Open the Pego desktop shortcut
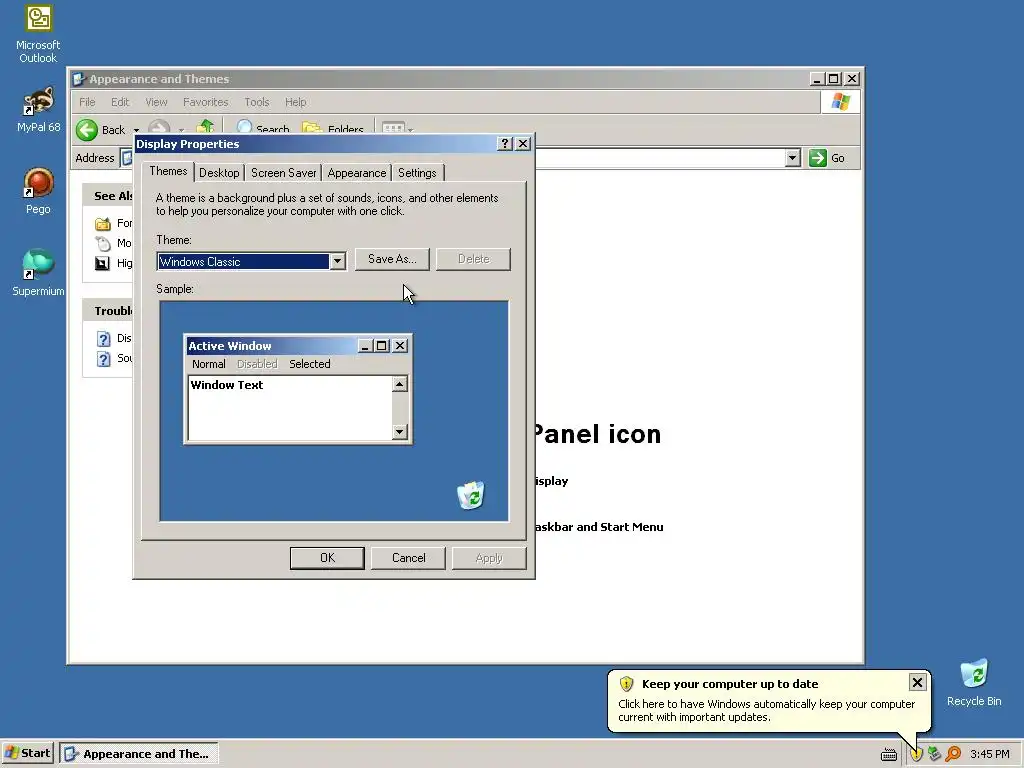 point(38,191)
